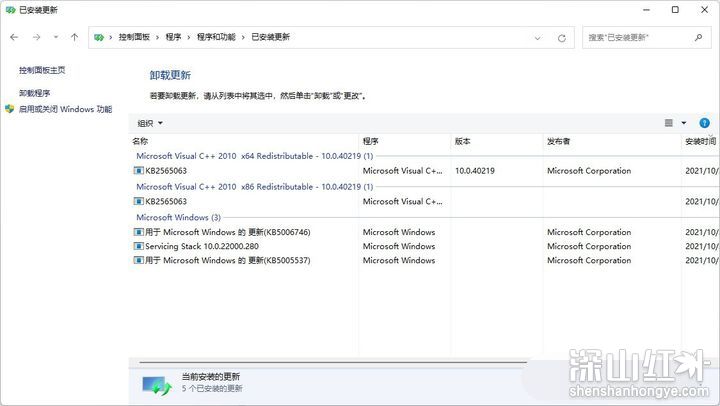Click the icon beside KB5006746 update
The image size is (720, 406).
(x=138, y=232)
